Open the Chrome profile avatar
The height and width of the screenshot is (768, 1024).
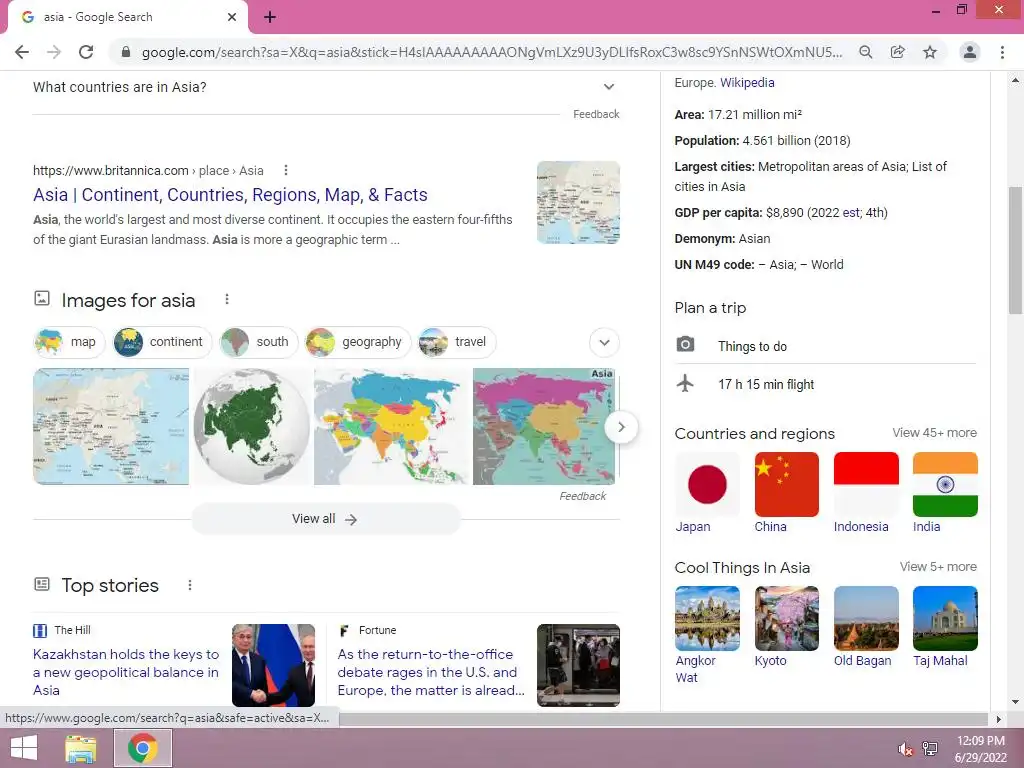coord(970,52)
